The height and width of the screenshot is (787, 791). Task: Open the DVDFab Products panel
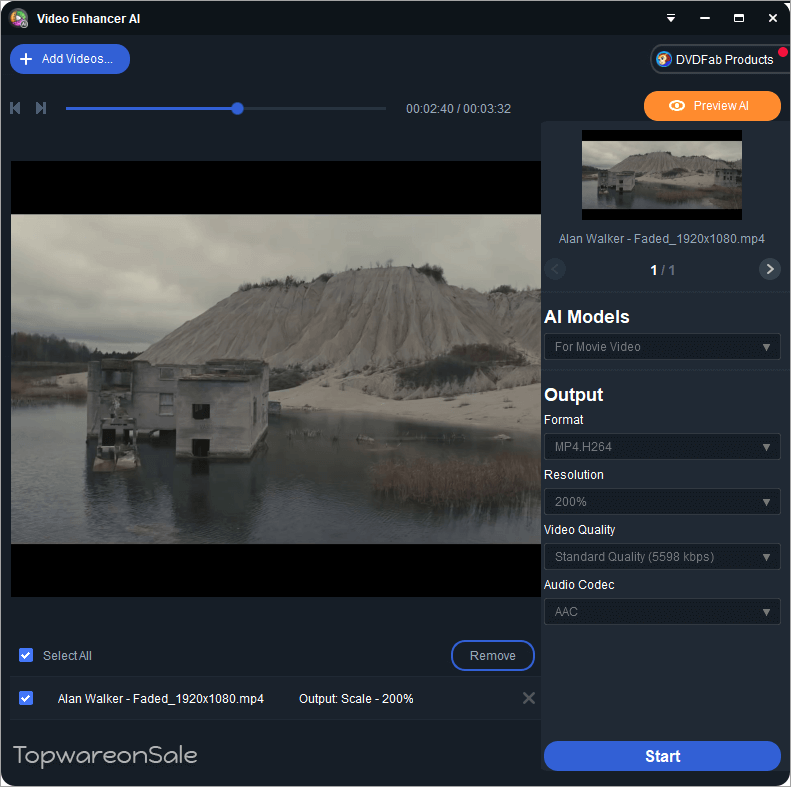(719, 60)
